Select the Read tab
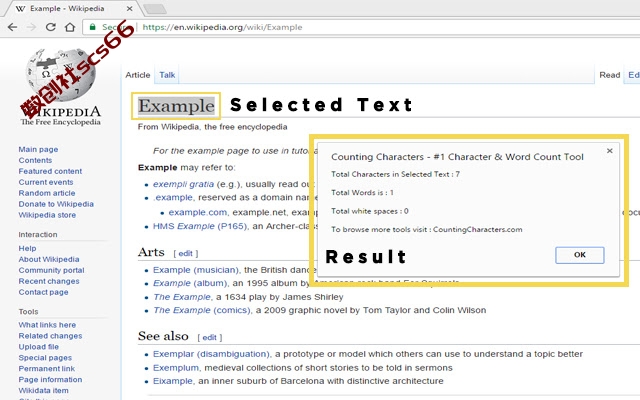 [609, 75]
